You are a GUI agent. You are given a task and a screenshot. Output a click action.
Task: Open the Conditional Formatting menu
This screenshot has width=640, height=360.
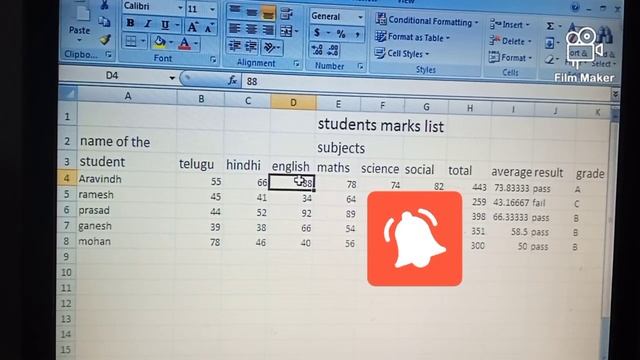click(427, 20)
